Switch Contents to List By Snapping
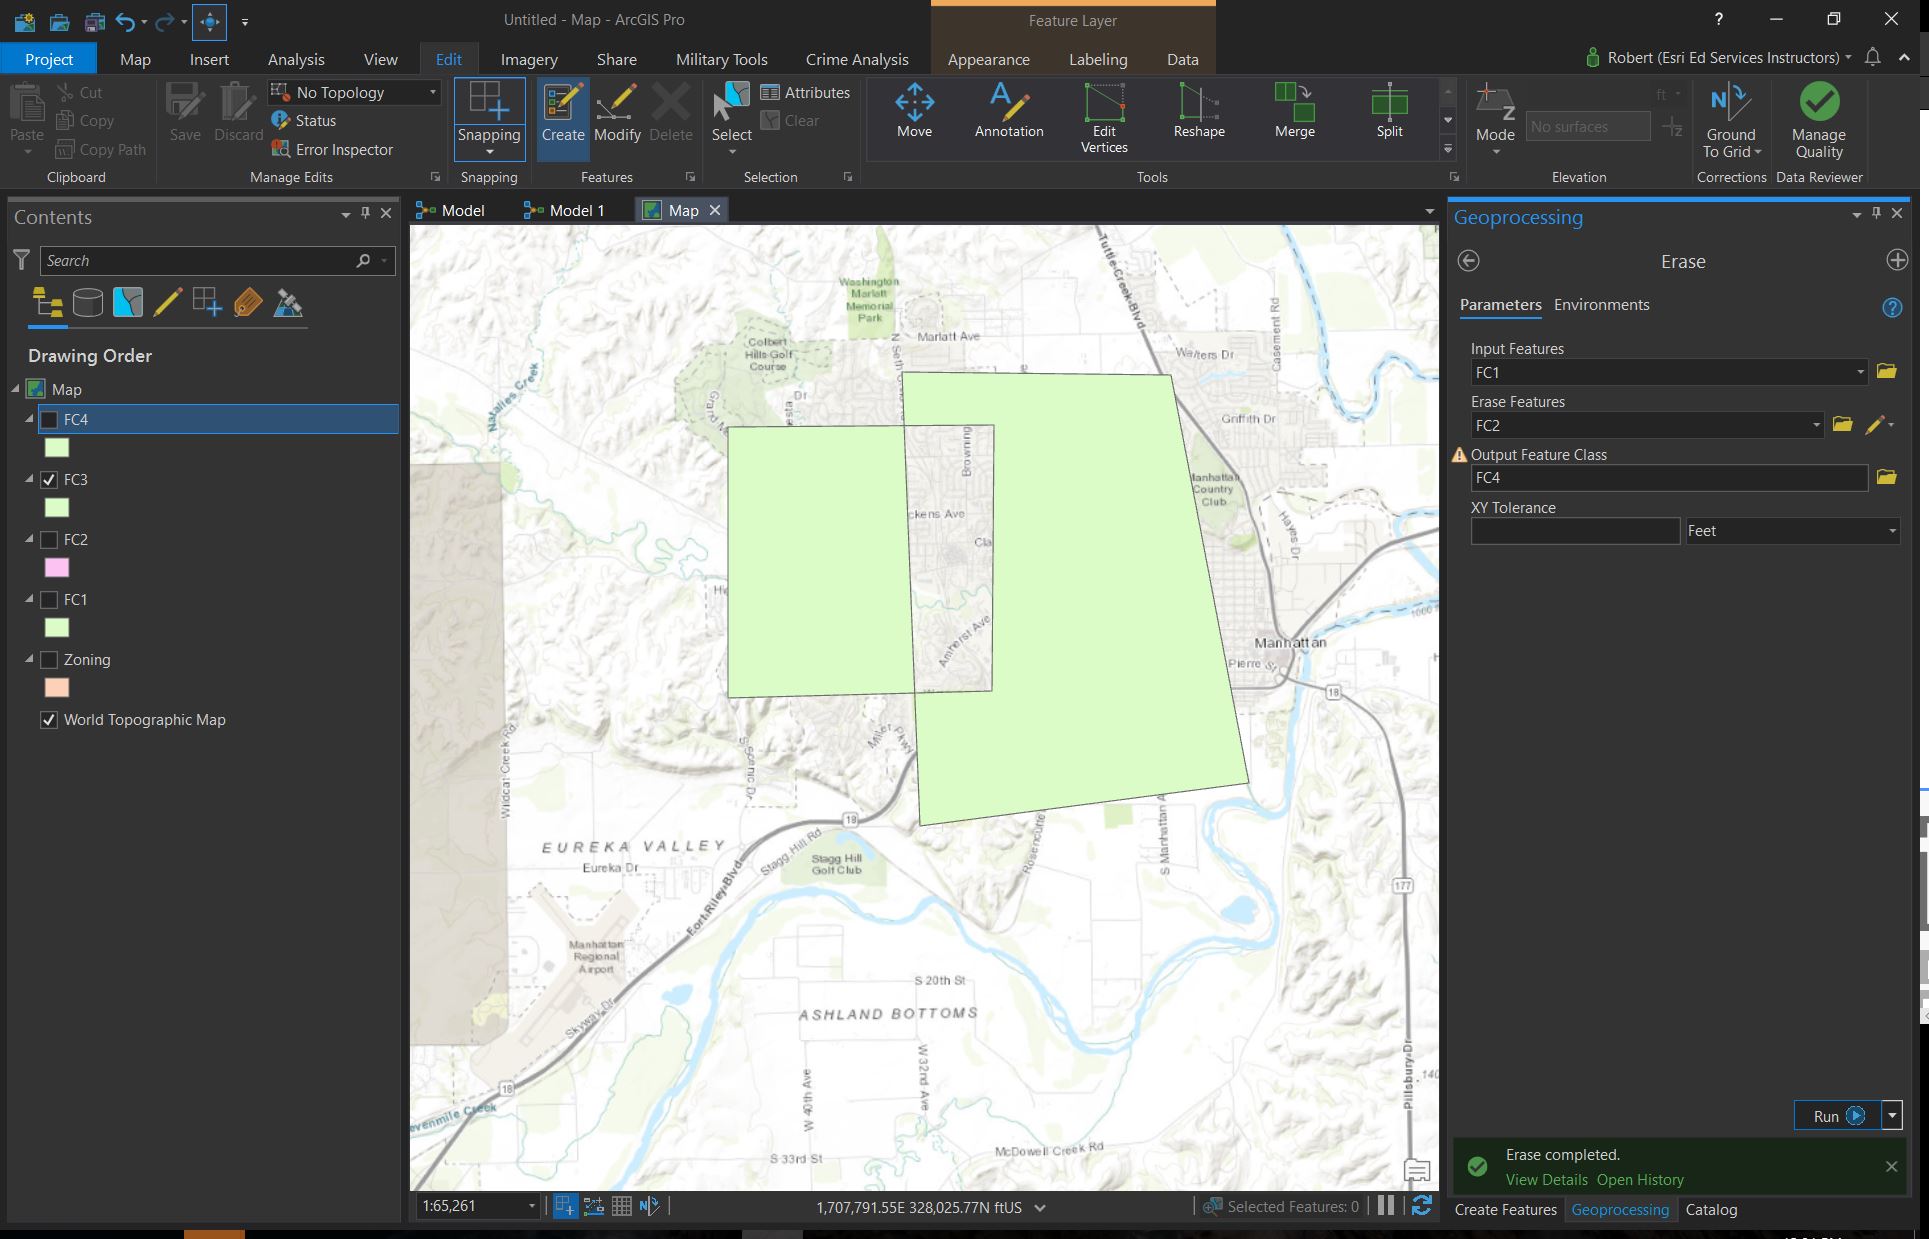Image resolution: width=1929 pixels, height=1239 pixels. (x=207, y=303)
